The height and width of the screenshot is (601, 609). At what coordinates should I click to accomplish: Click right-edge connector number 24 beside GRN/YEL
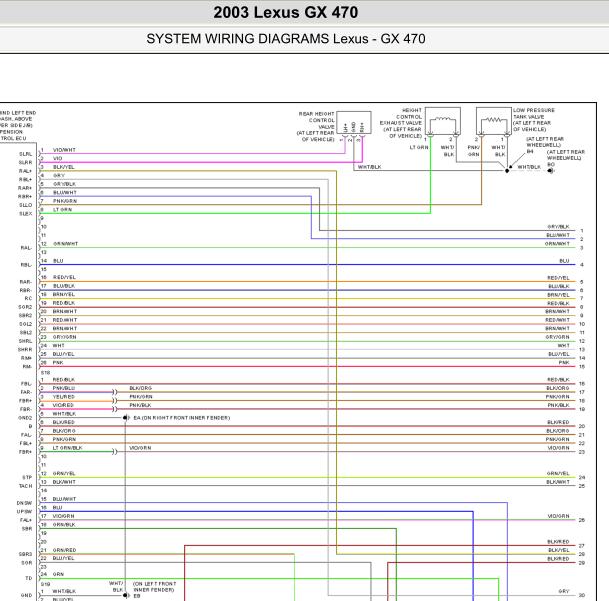pyautogui.click(x=582, y=477)
